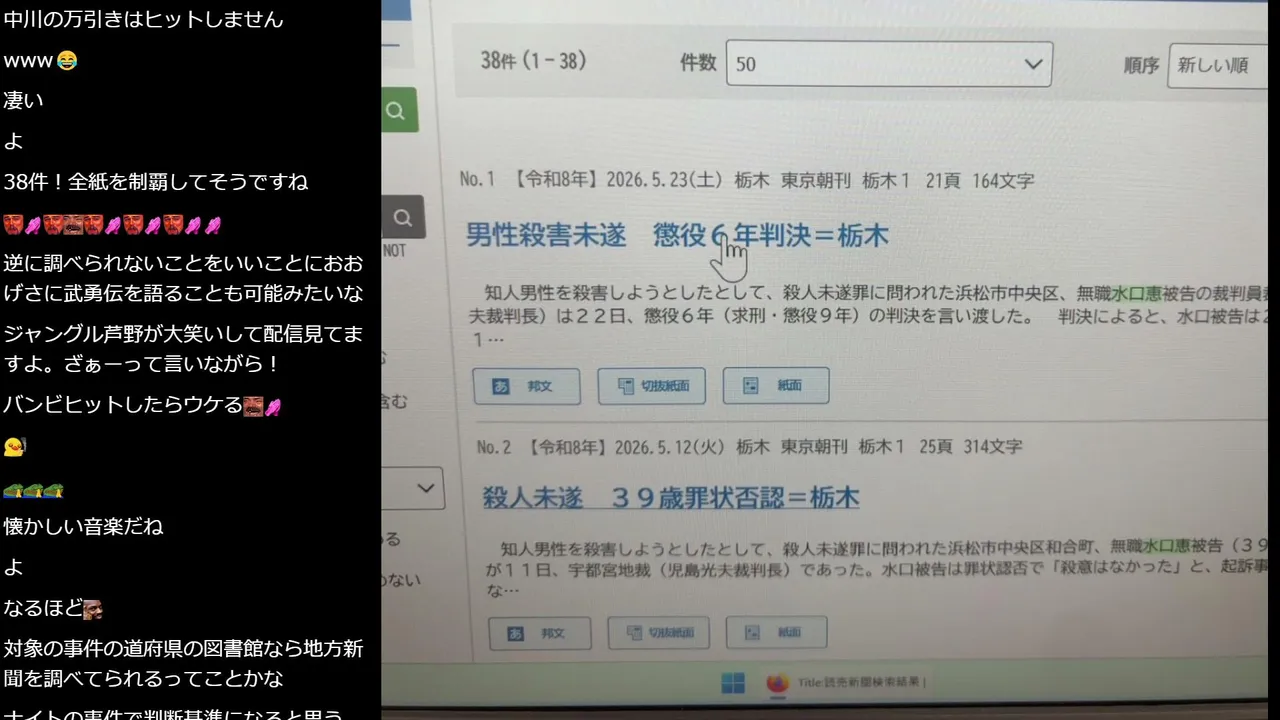Click 邦文 button for article No.2
The image size is (1280, 720).
540,633
